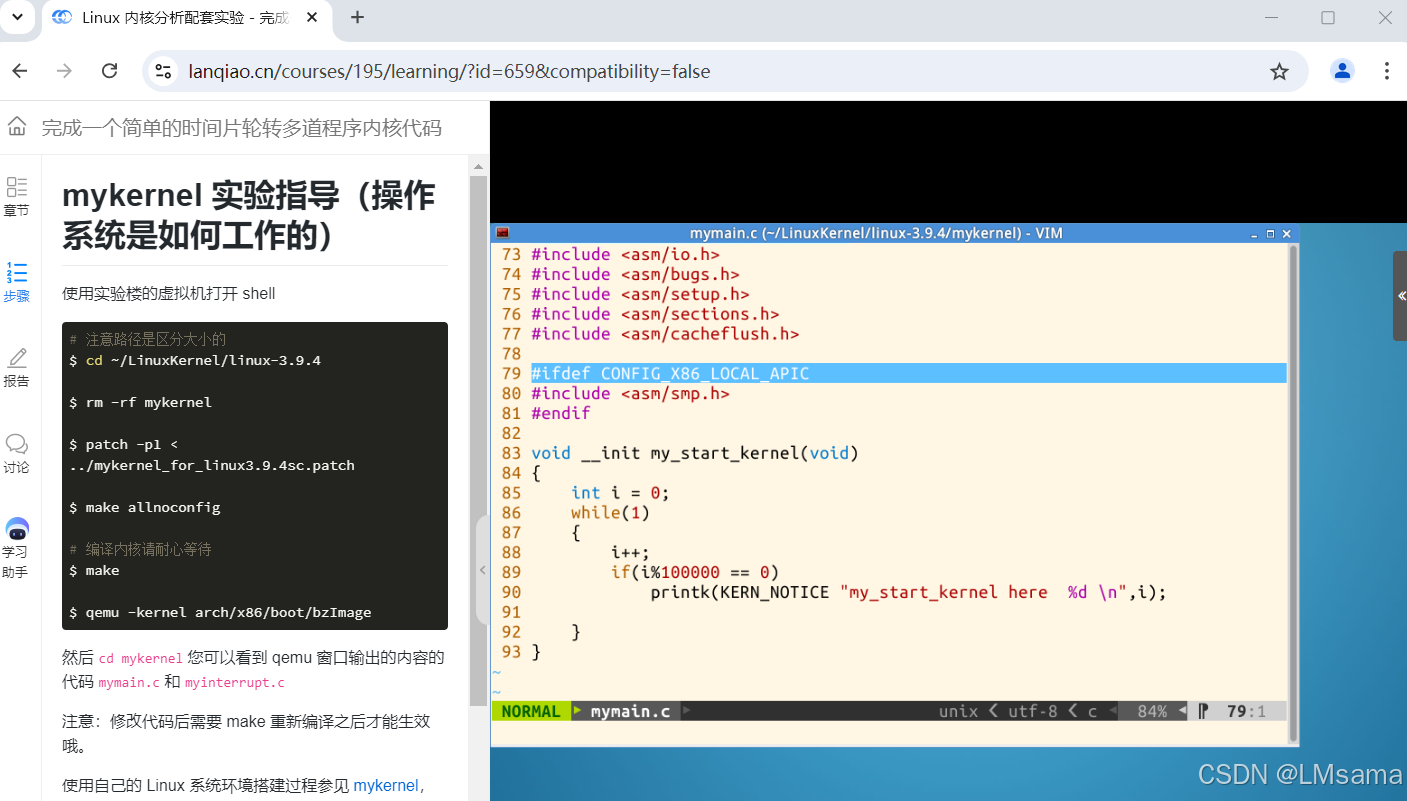Image resolution: width=1407 pixels, height=801 pixels.
Task: Open the 讨论 discussion sidebar item
Action: coord(16,453)
